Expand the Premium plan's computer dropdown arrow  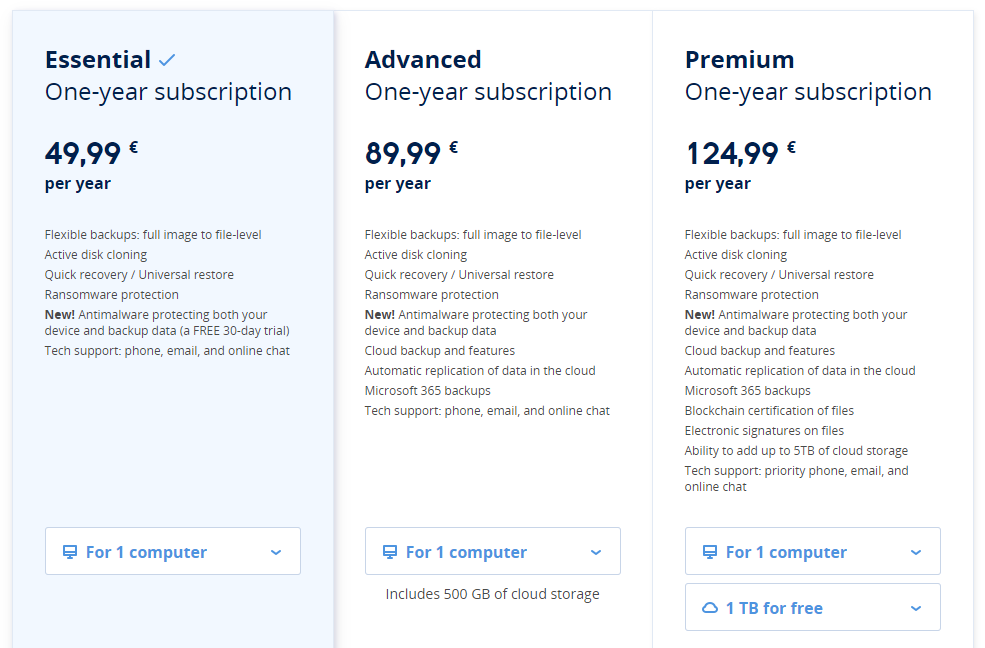pyautogui.click(x=916, y=552)
